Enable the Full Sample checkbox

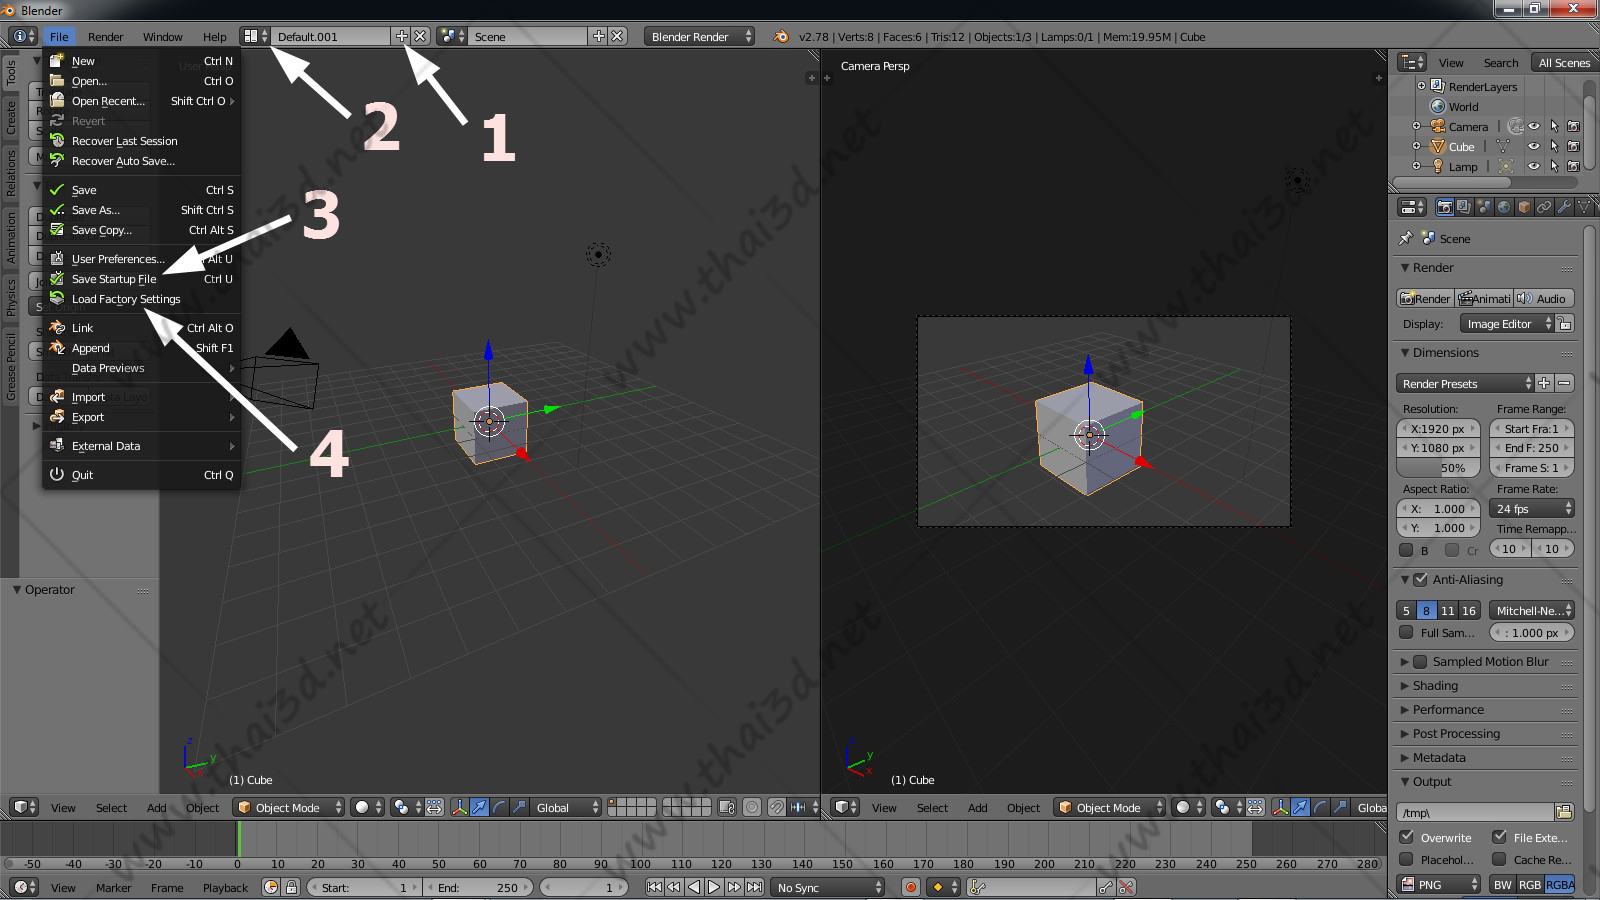(1406, 632)
